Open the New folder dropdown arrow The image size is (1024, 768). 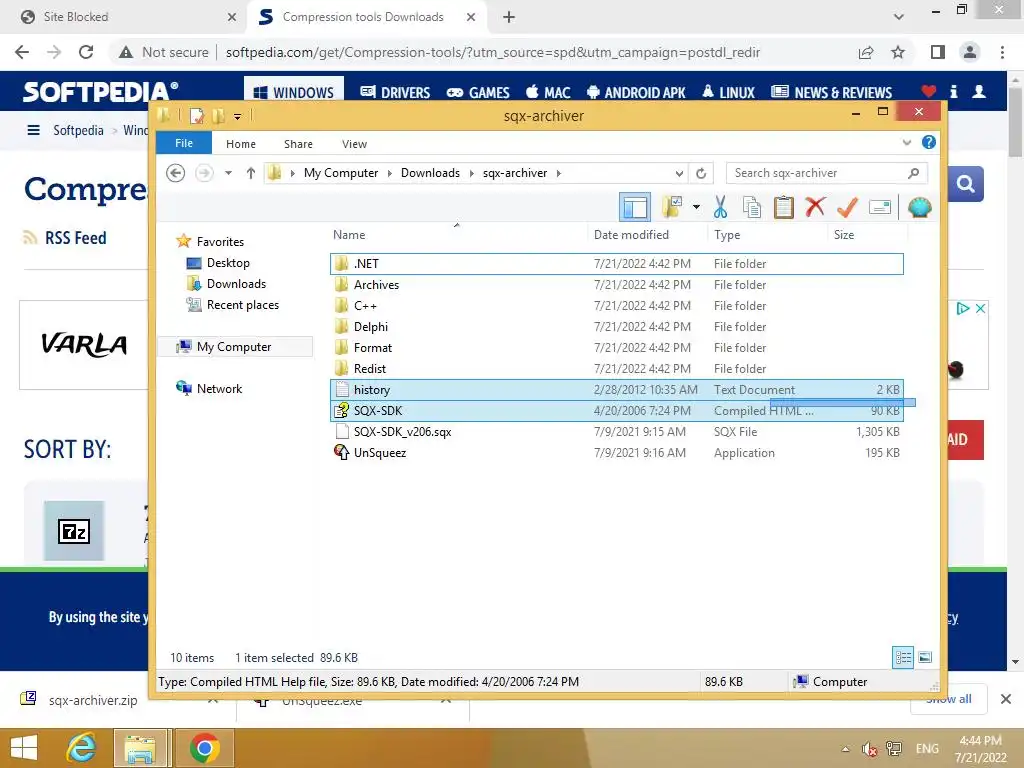pos(696,207)
